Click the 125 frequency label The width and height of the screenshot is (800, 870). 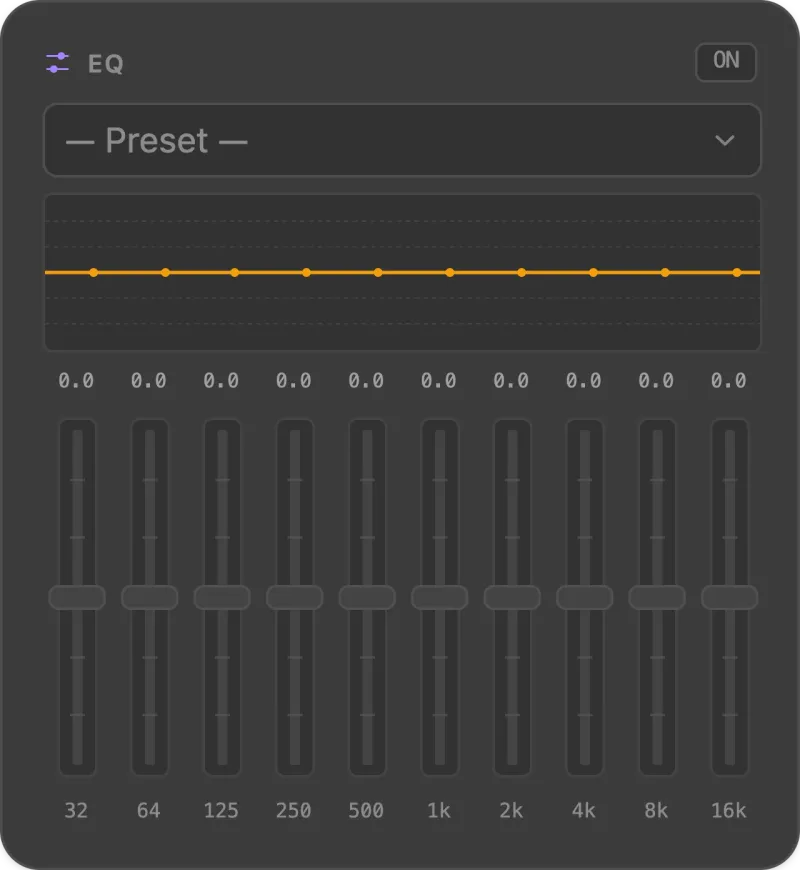[x=221, y=811]
